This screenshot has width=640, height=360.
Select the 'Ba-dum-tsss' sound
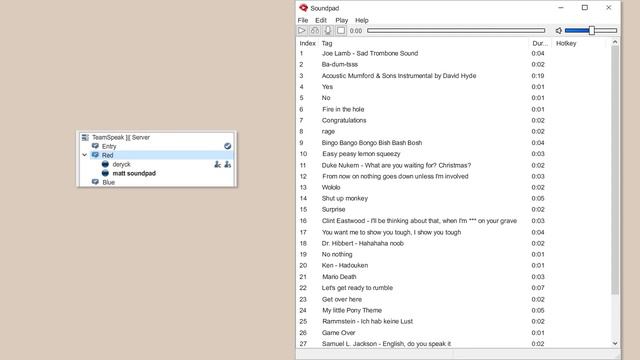[340, 64]
